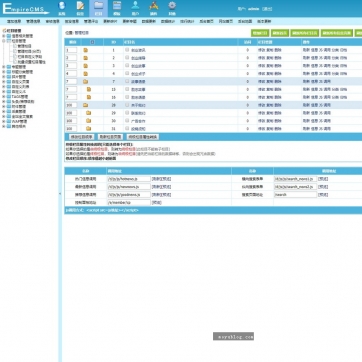Image resolution: width=362 pixels, height=362 pixels.
Task: Click the search_news2.js address field
Action: point(295,187)
